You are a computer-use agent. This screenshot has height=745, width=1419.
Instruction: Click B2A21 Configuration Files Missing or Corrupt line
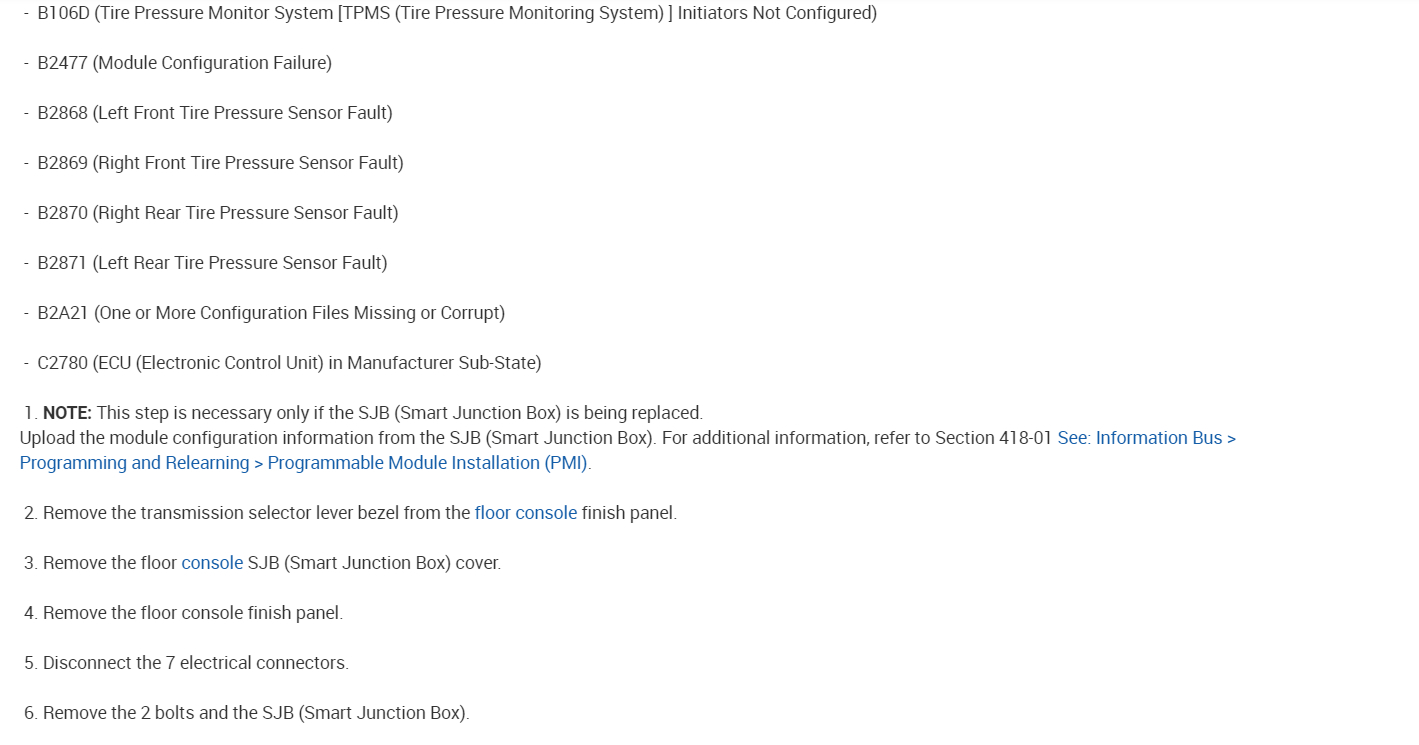click(x=270, y=313)
